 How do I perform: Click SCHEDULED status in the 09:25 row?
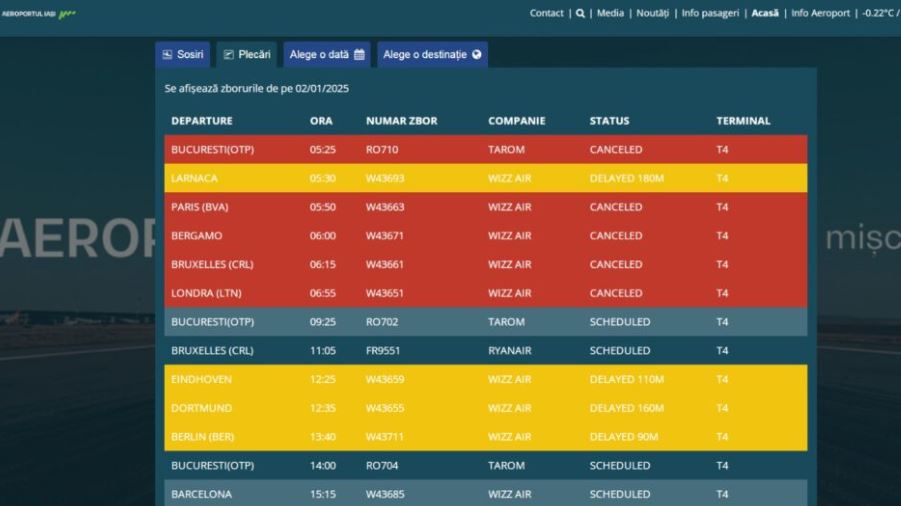tap(620, 322)
